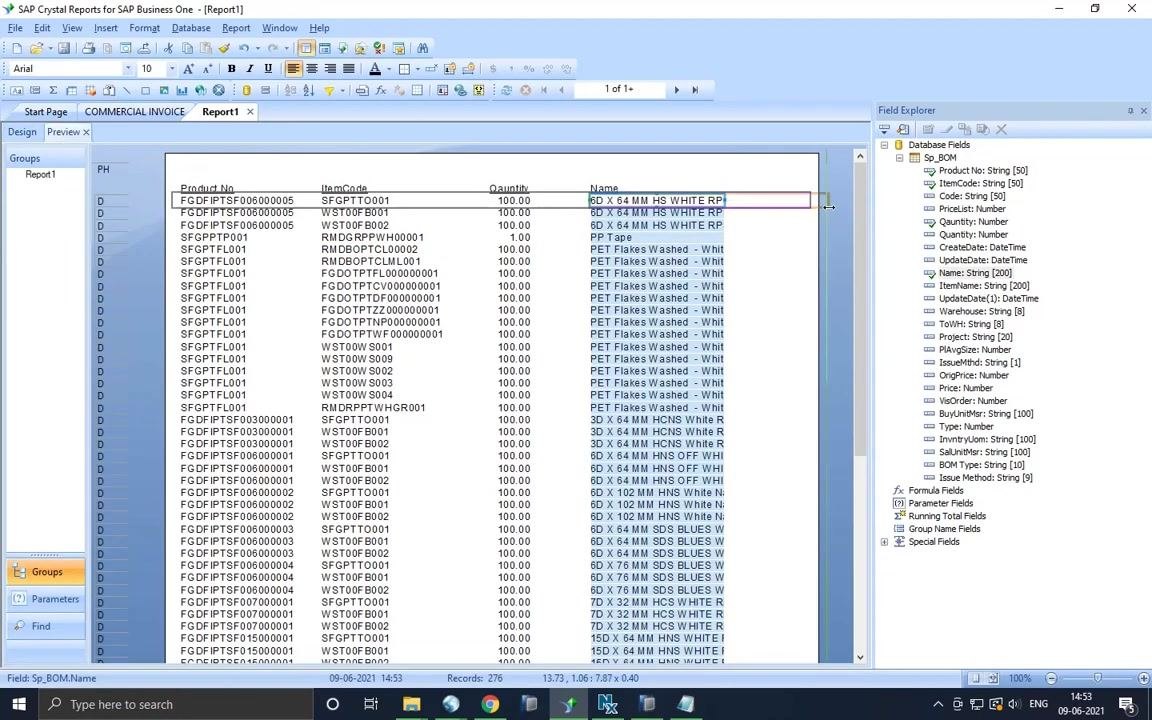This screenshot has width=1152, height=720.
Task: Insert Summary using the Sigma icon
Action: (53, 90)
